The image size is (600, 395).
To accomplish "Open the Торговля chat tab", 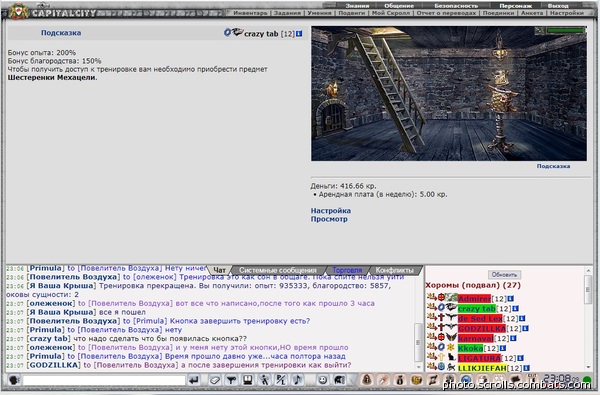I will (347, 270).
